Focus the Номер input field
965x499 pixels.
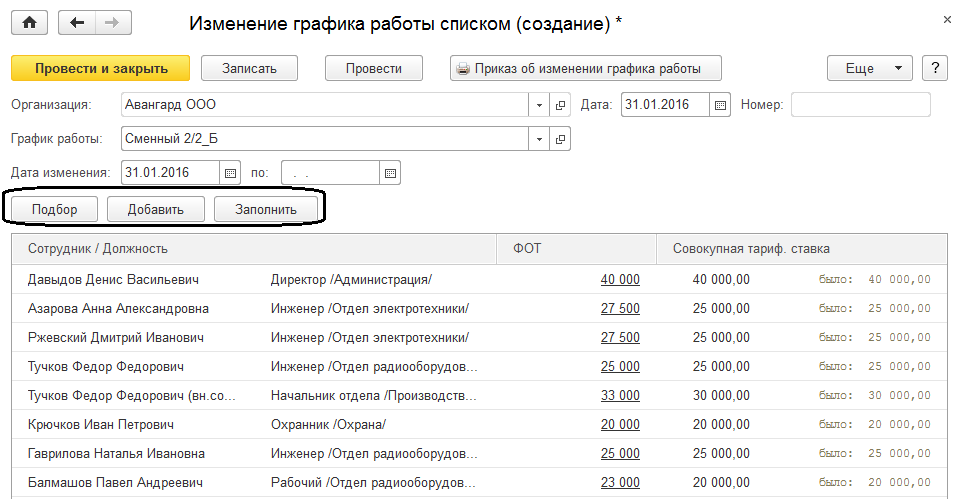pos(860,105)
